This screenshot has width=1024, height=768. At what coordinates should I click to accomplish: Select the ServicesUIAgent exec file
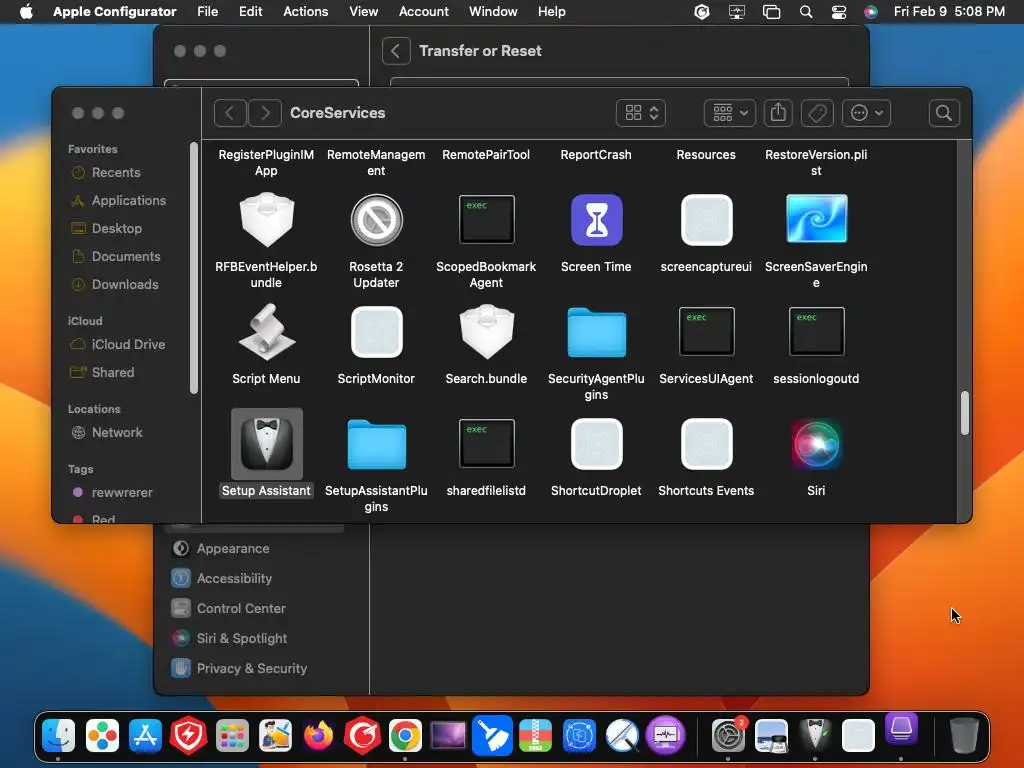coord(707,331)
